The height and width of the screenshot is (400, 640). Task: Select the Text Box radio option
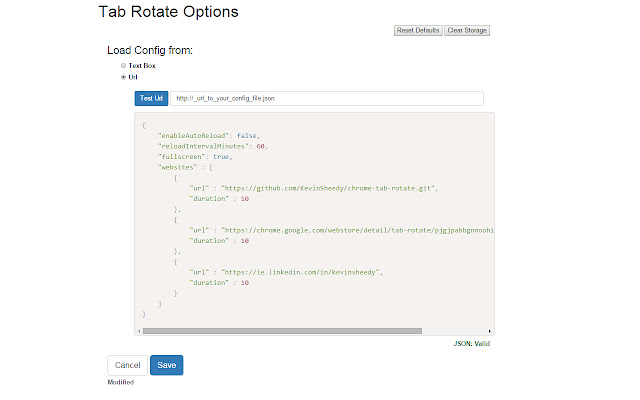pos(123,66)
